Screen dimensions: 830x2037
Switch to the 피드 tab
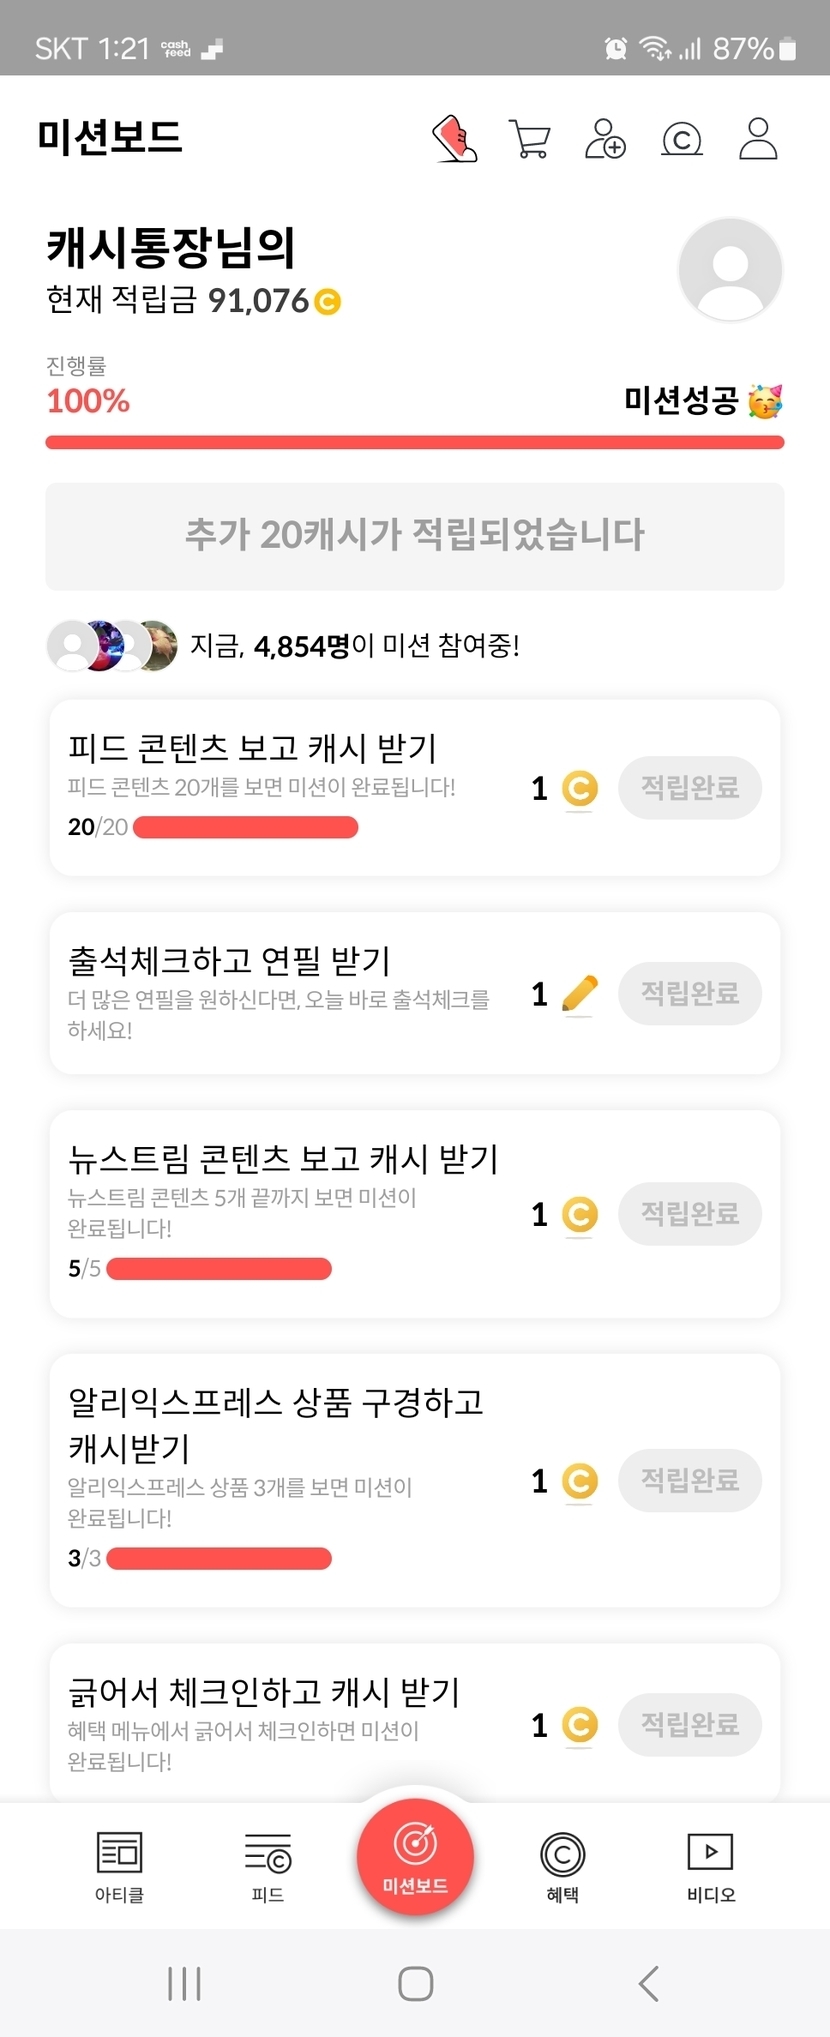click(x=267, y=1866)
